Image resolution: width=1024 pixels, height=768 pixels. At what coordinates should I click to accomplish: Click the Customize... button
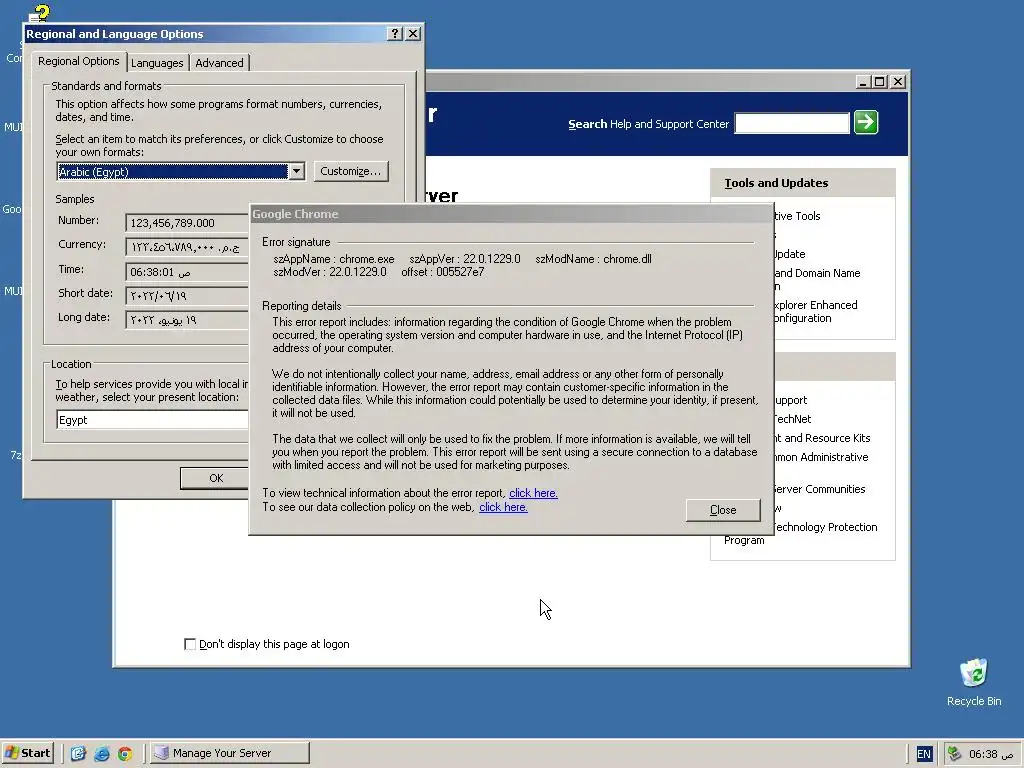point(351,171)
